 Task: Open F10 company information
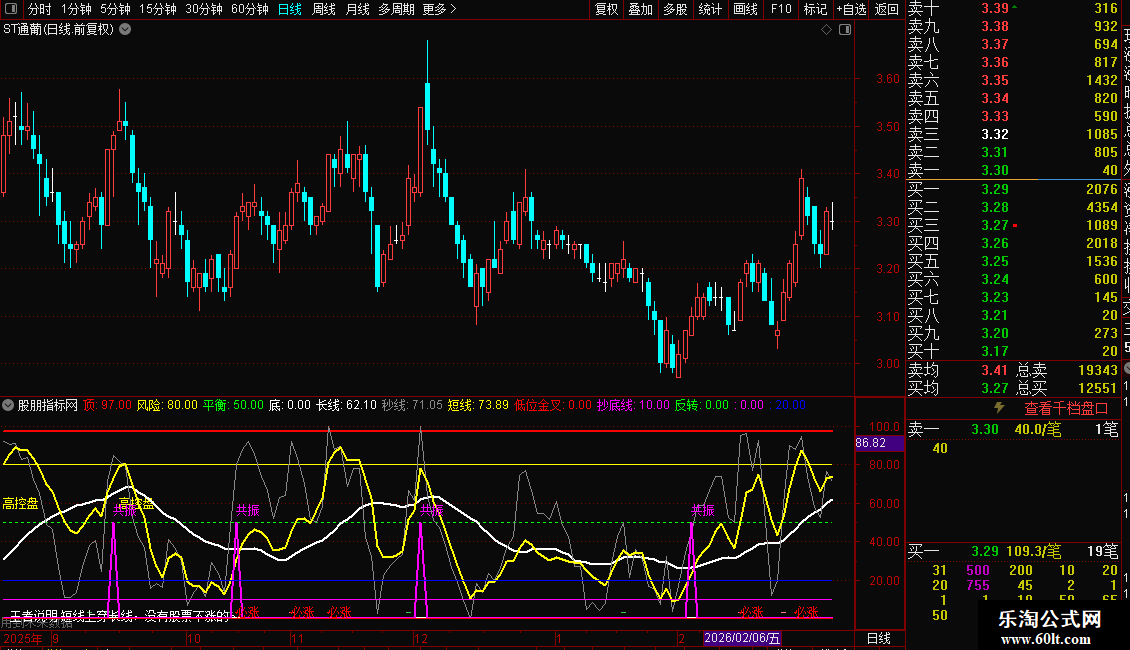click(781, 9)
